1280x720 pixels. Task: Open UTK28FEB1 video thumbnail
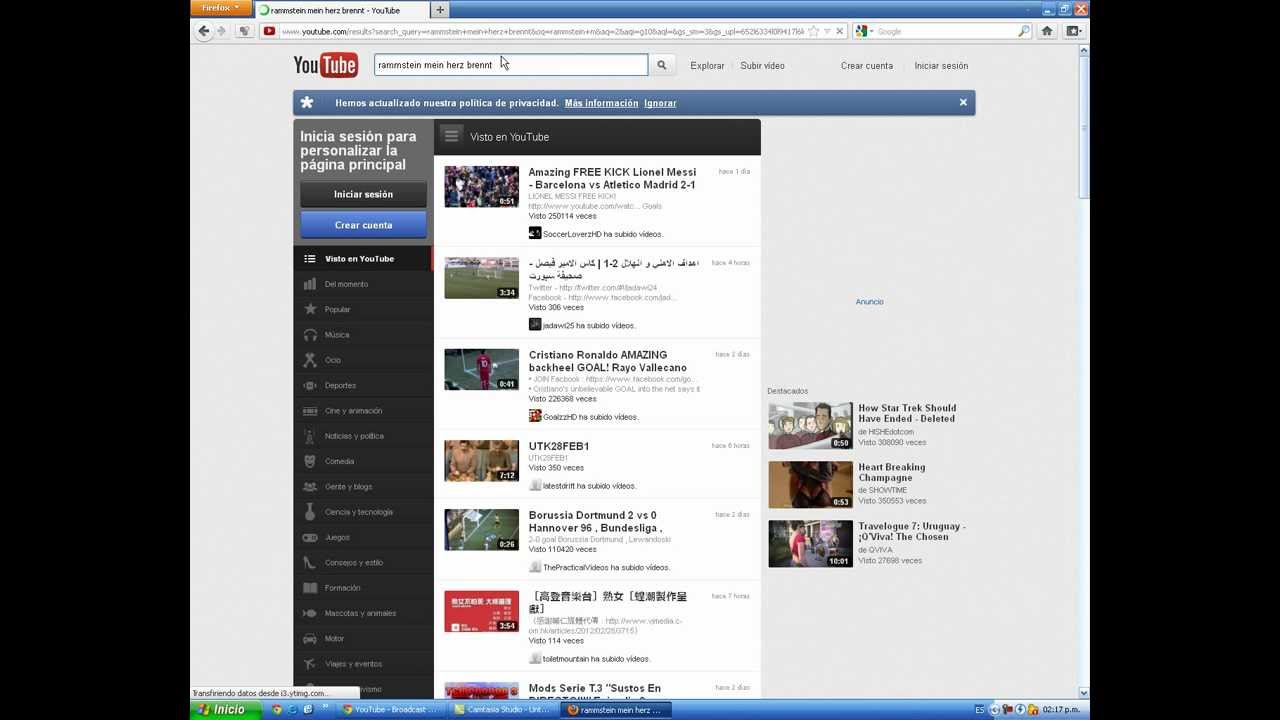[x=482, y=461]
